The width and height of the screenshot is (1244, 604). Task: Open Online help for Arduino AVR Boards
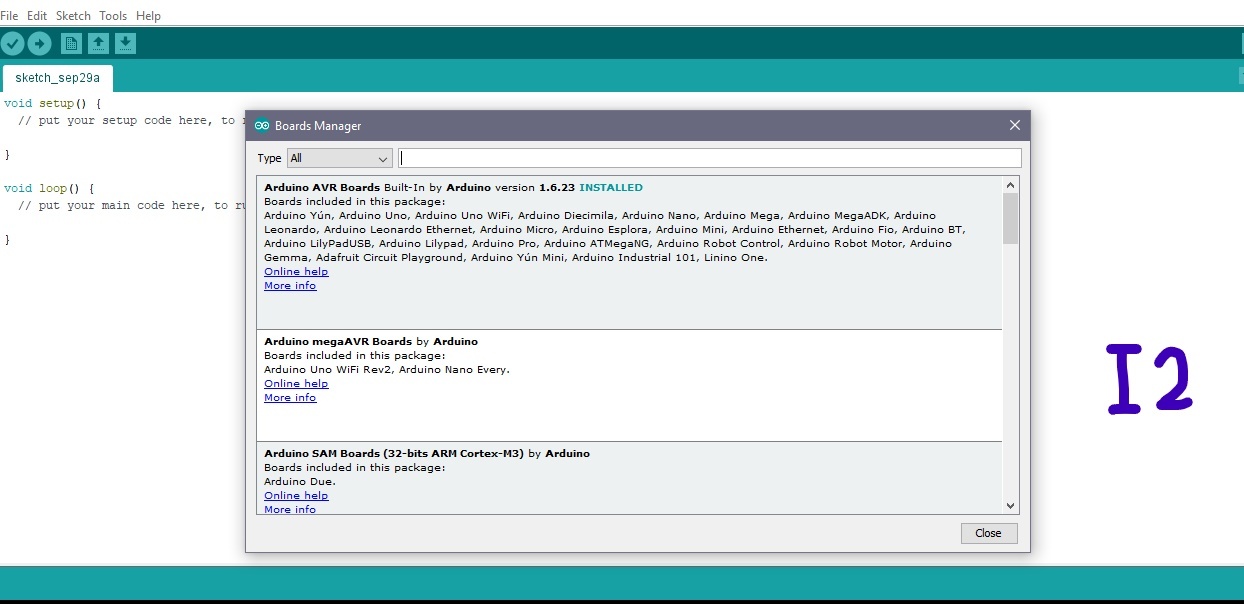[x=296, y=272]
